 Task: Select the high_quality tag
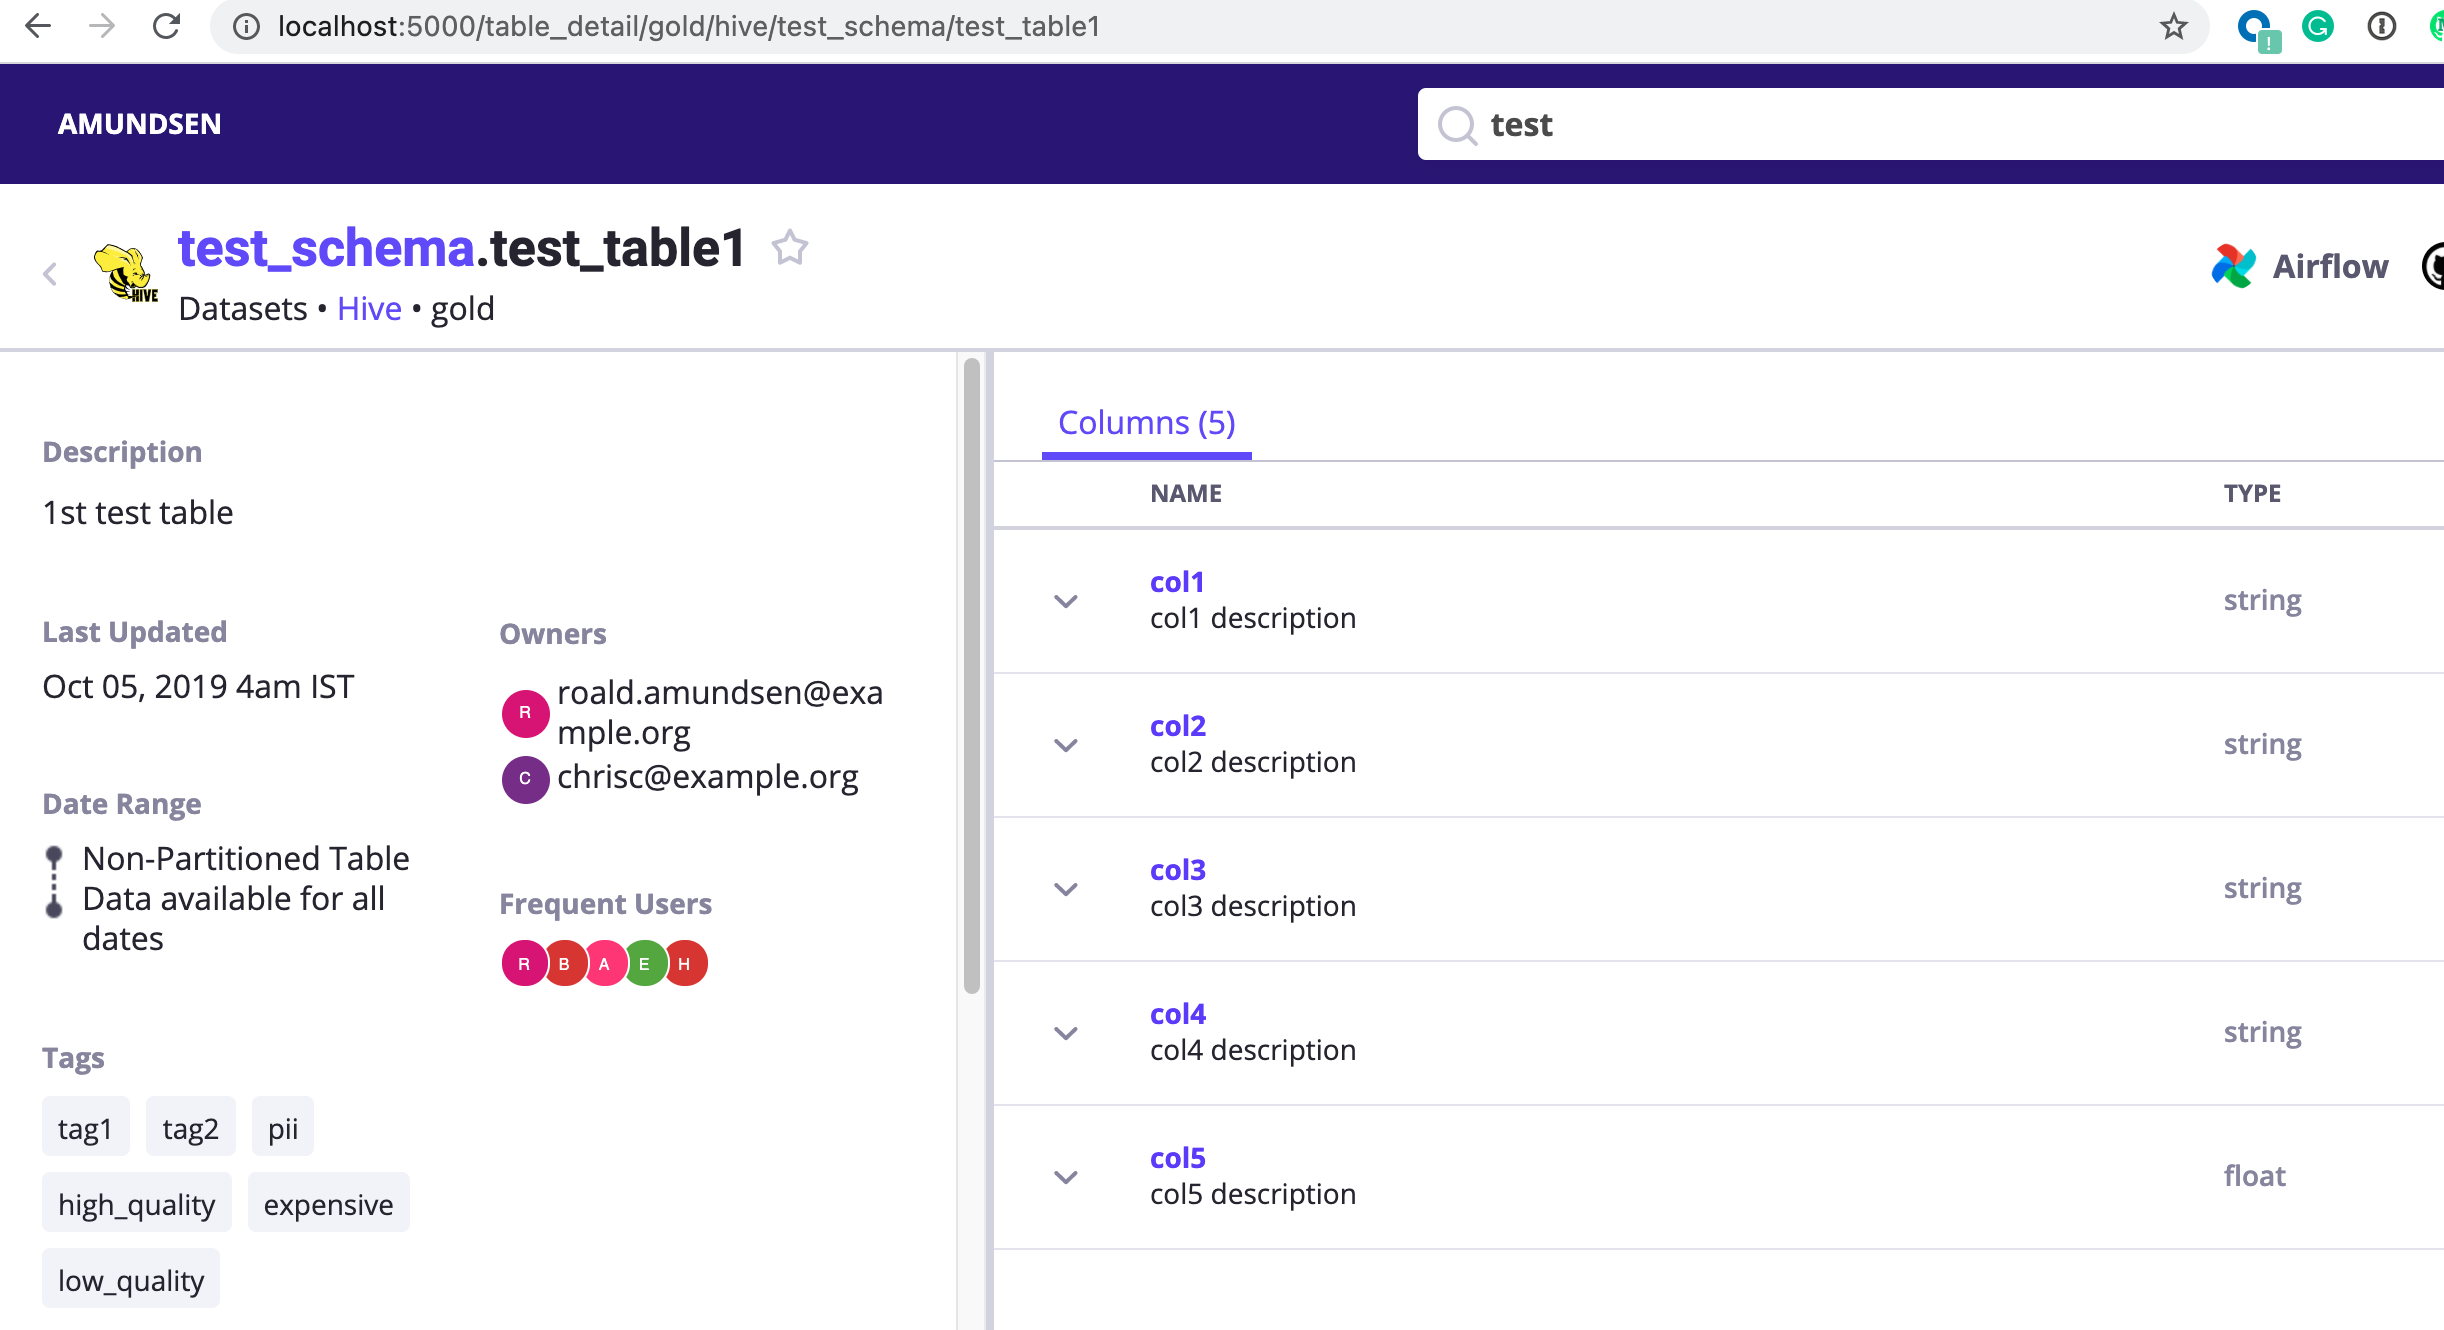click(x=136, y=1203)
